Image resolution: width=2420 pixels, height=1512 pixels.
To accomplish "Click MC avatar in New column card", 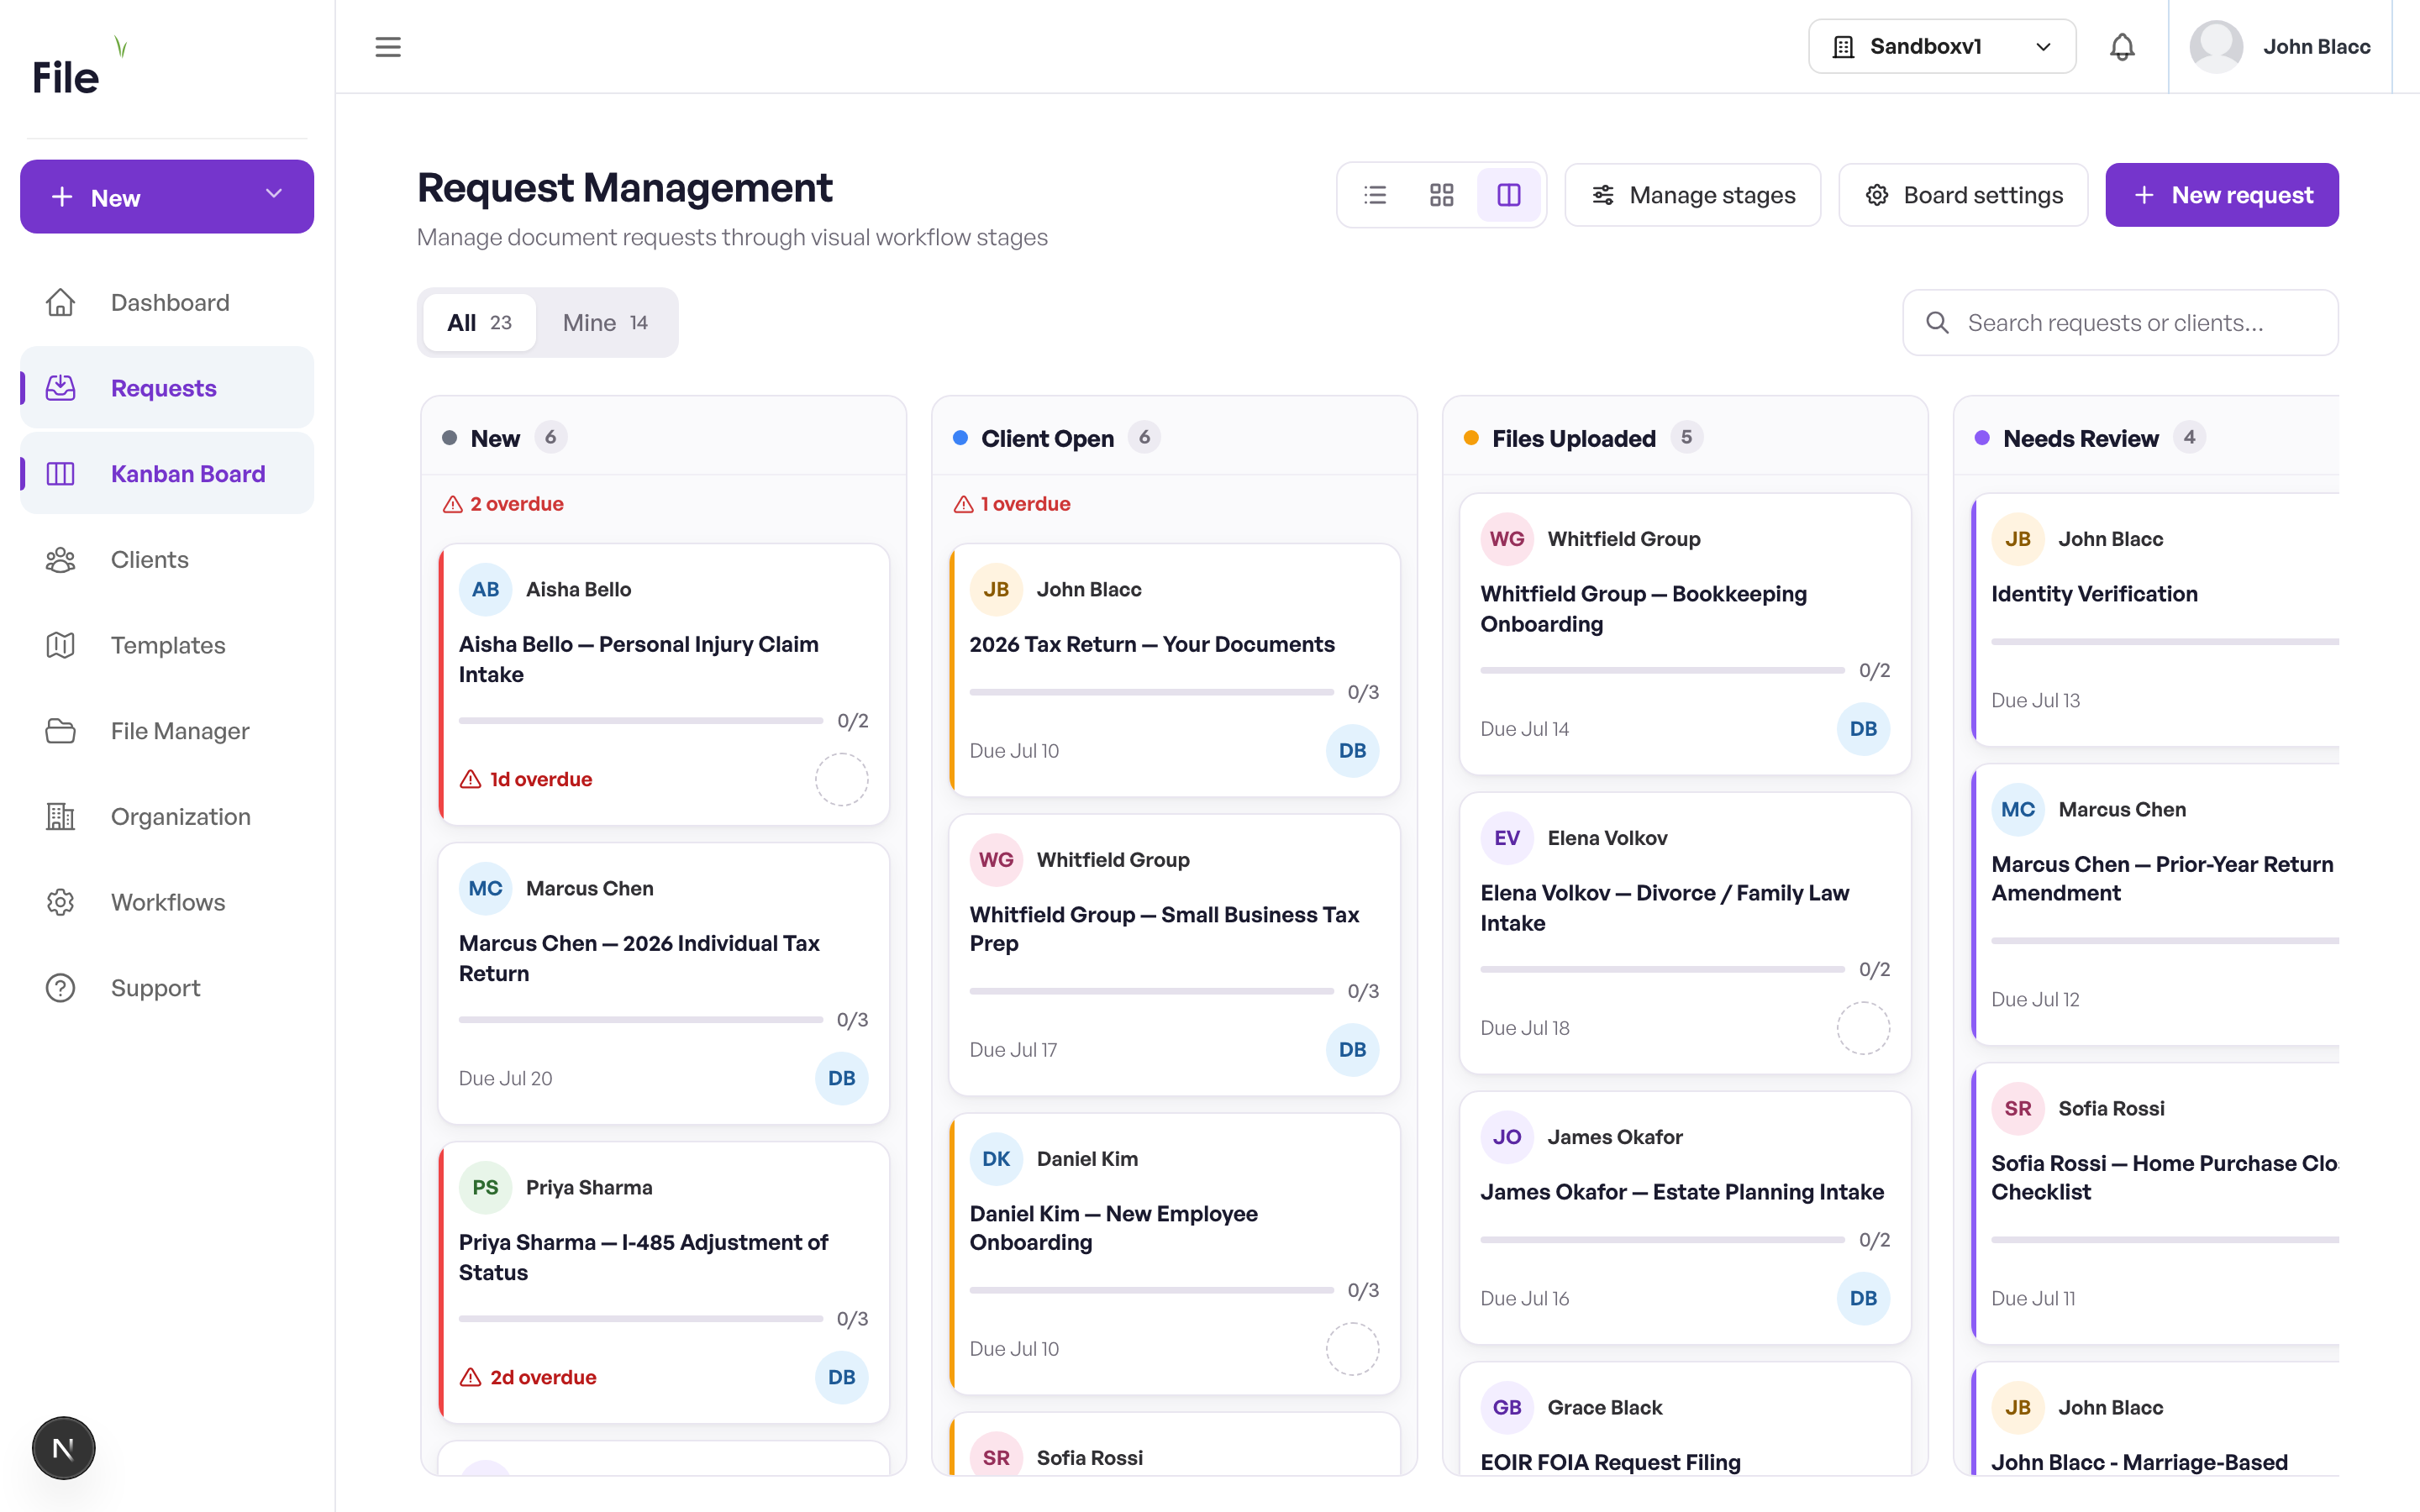I will click(485, 888).
